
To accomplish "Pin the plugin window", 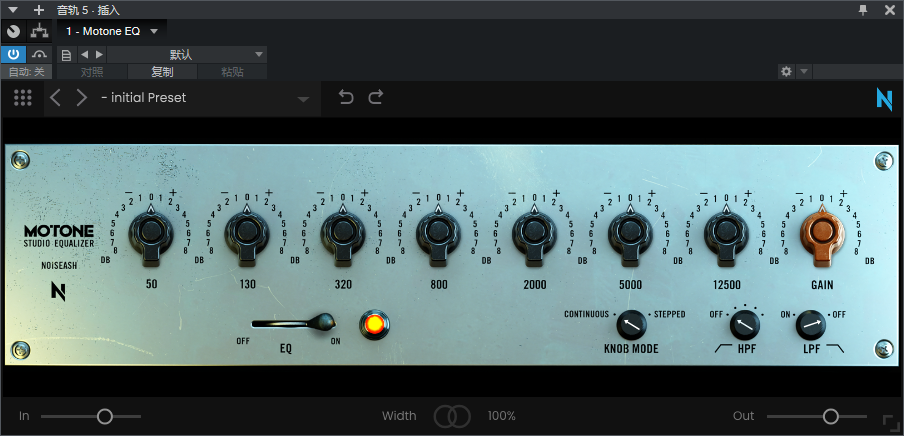I will coord(863,10).
